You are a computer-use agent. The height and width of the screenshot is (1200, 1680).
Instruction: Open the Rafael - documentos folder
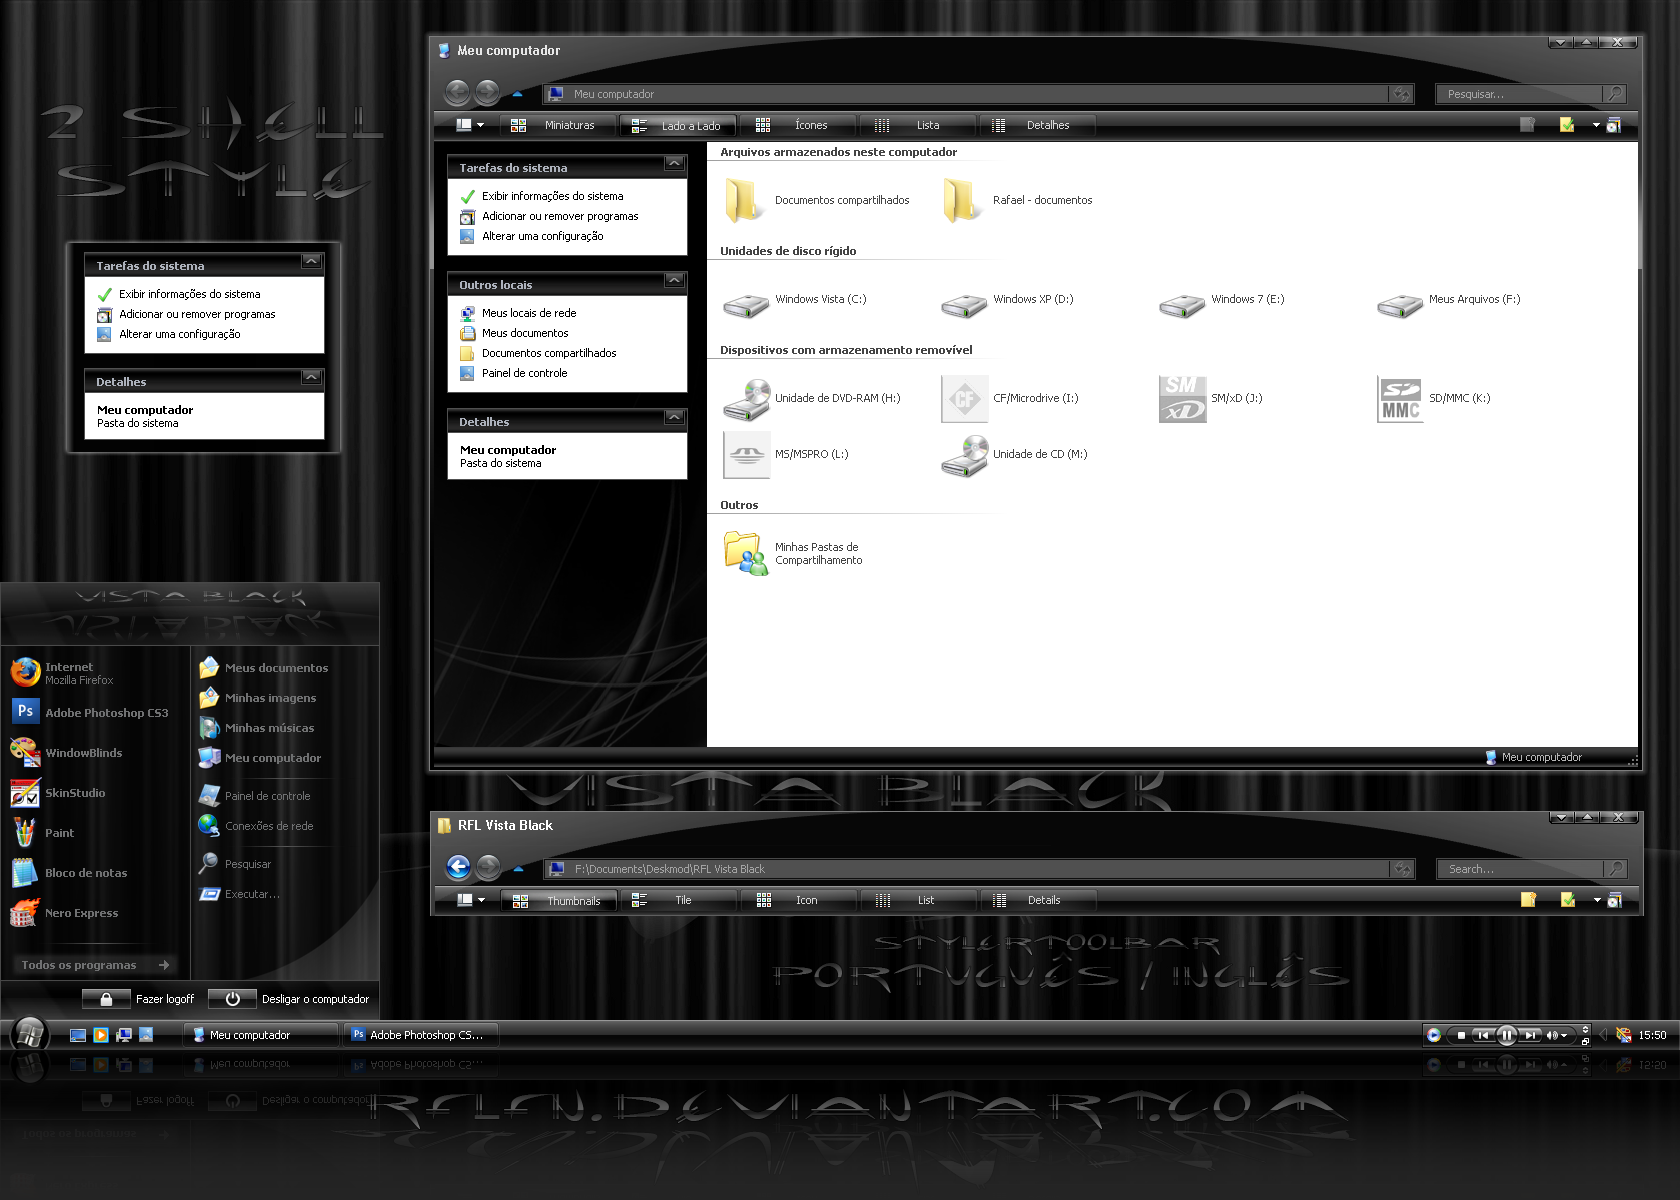tap(1017, 200)
